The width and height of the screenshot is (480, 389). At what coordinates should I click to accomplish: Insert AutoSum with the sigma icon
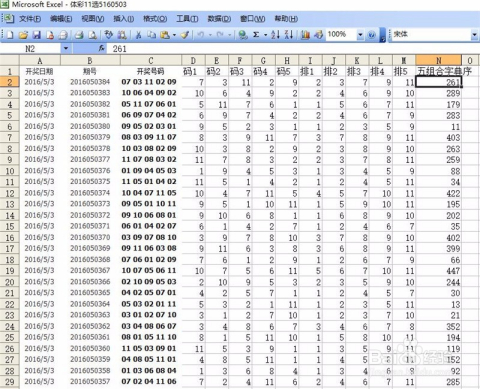[x=256, y=34]
